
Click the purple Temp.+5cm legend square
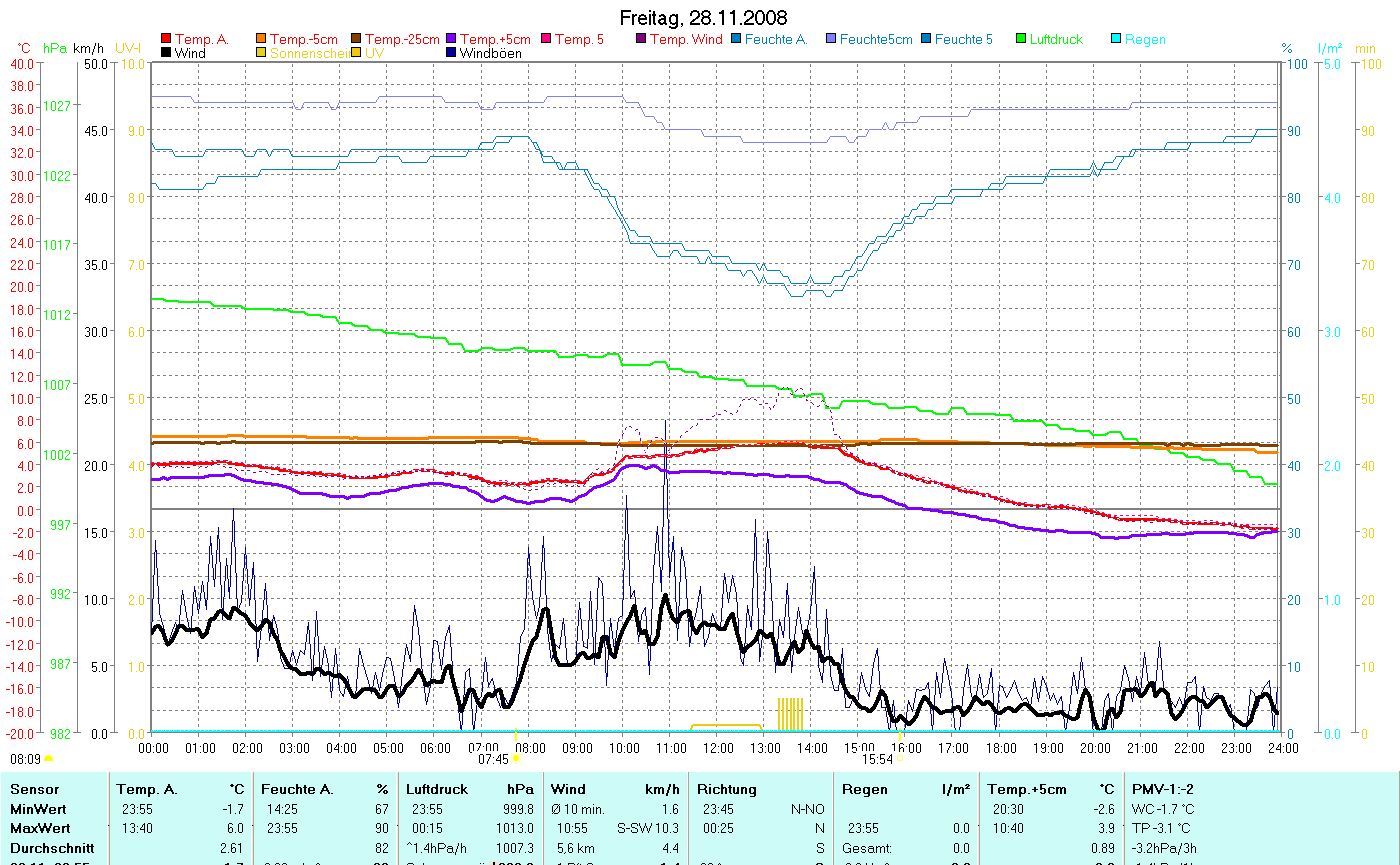point(451,39)
